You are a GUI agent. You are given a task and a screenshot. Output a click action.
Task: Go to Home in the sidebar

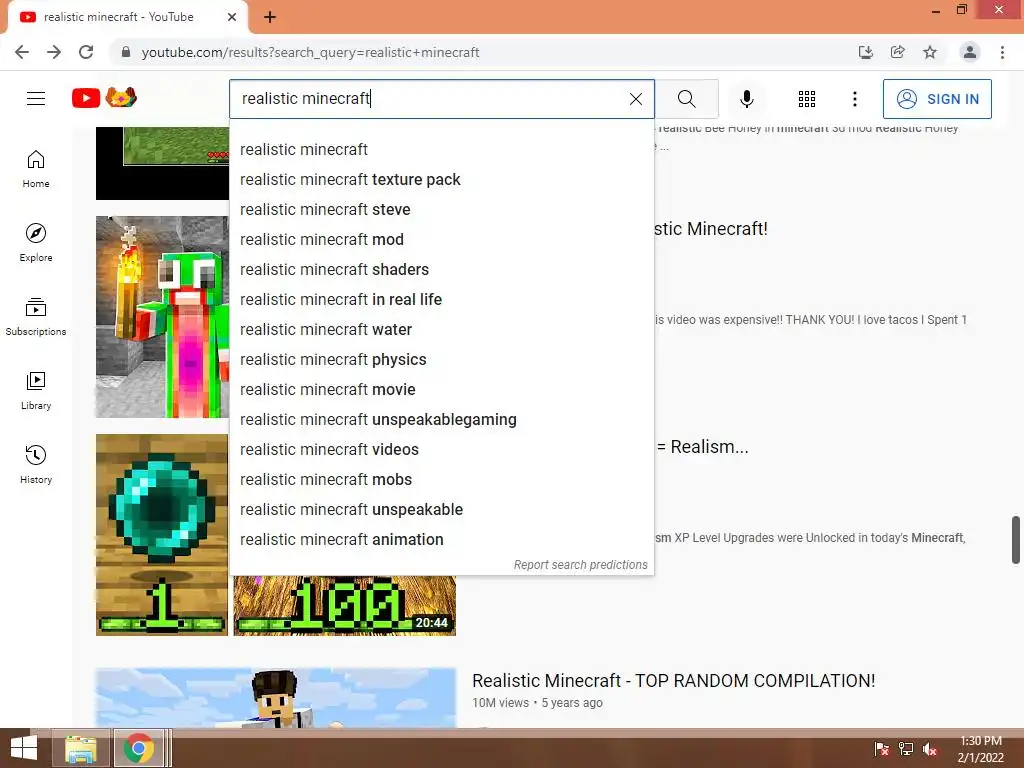(x=36, y=169)
